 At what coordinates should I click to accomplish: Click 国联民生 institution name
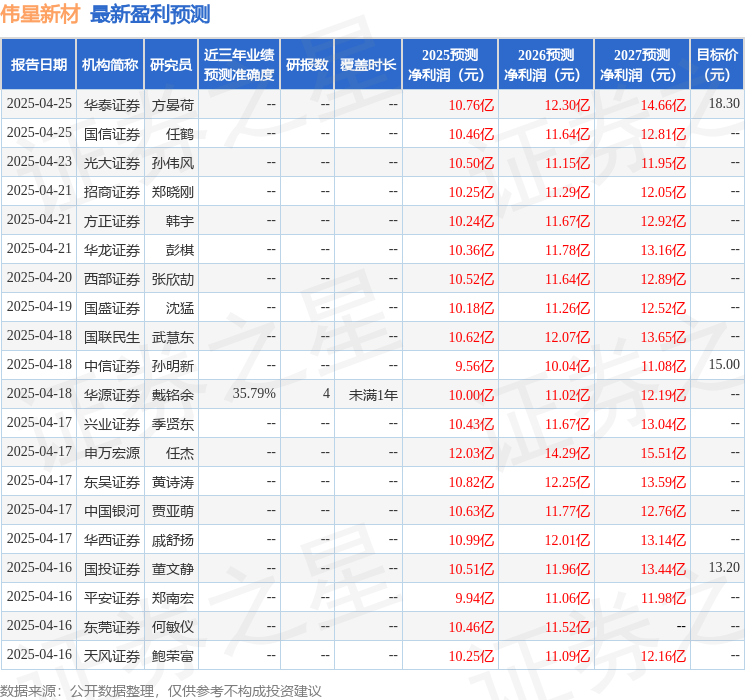112,336
